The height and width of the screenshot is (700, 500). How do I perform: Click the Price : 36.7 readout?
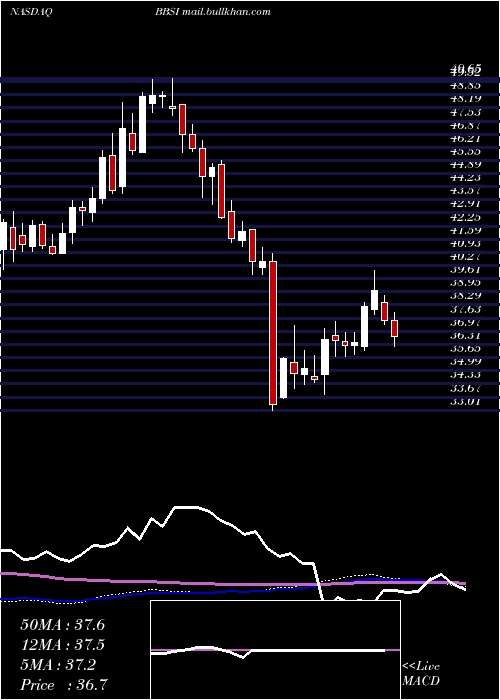pos(62,685)
